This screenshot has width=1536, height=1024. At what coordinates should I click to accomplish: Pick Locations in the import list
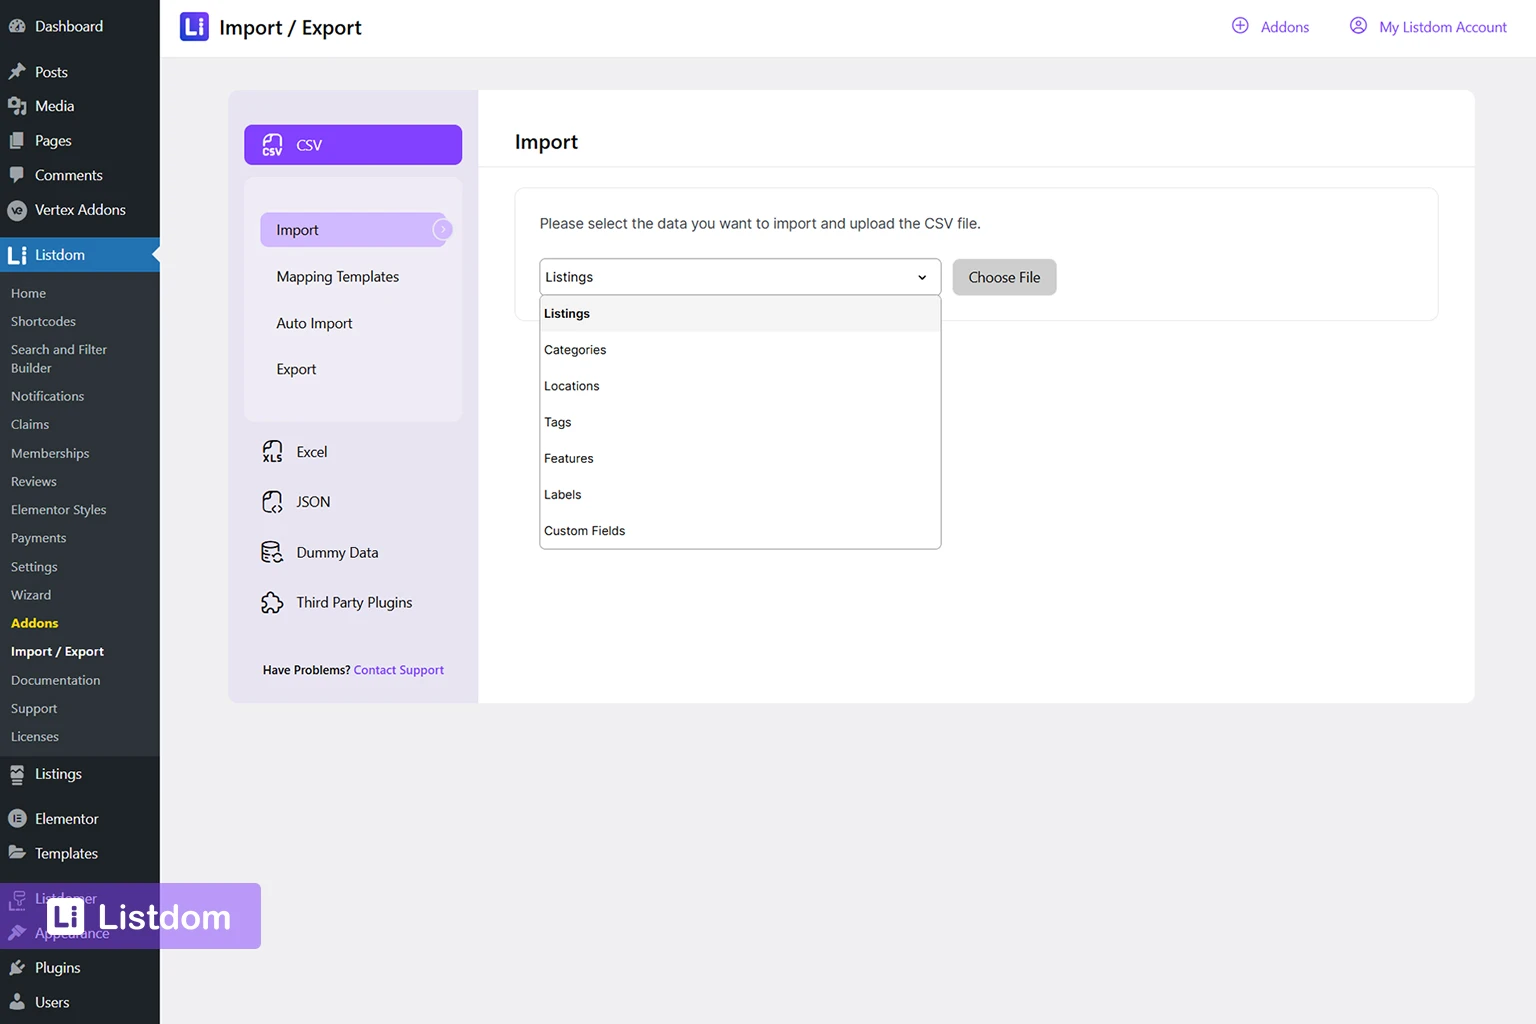571,386
